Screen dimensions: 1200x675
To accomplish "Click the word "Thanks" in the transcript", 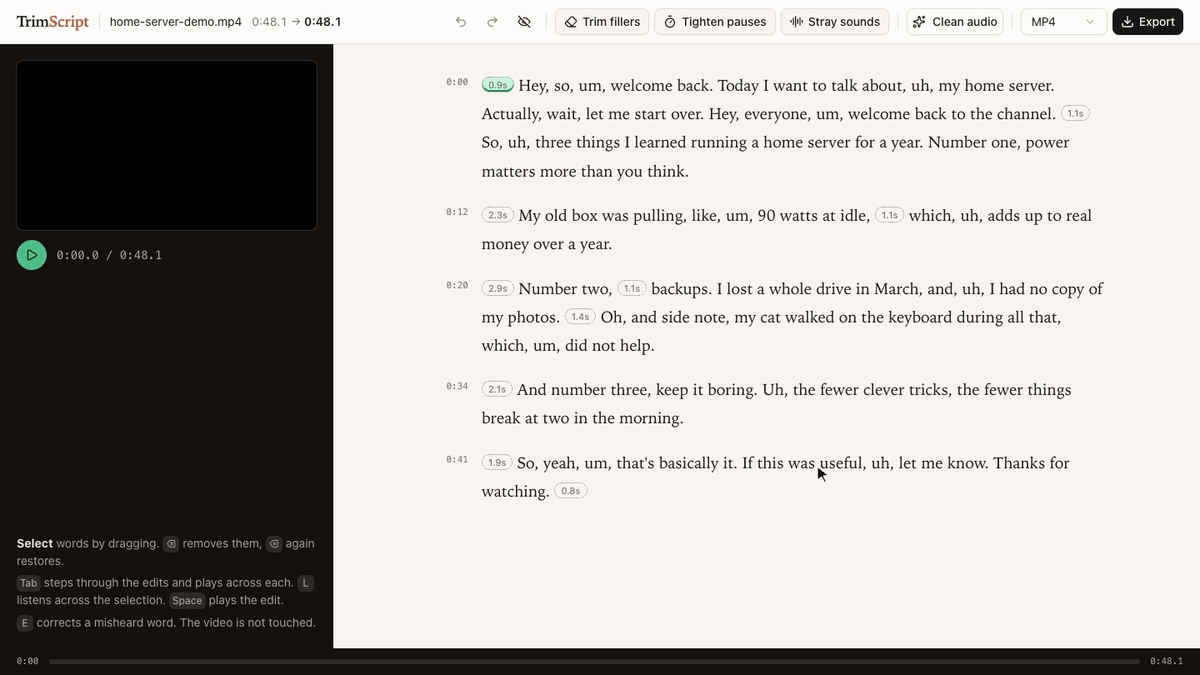I will point(1020,463).
